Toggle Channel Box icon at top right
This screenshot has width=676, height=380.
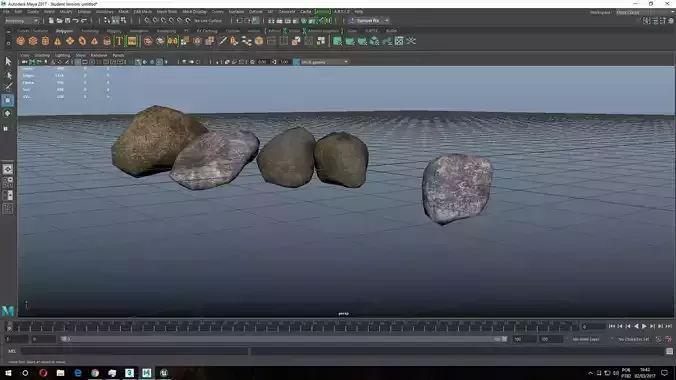[x=671, y=21]
